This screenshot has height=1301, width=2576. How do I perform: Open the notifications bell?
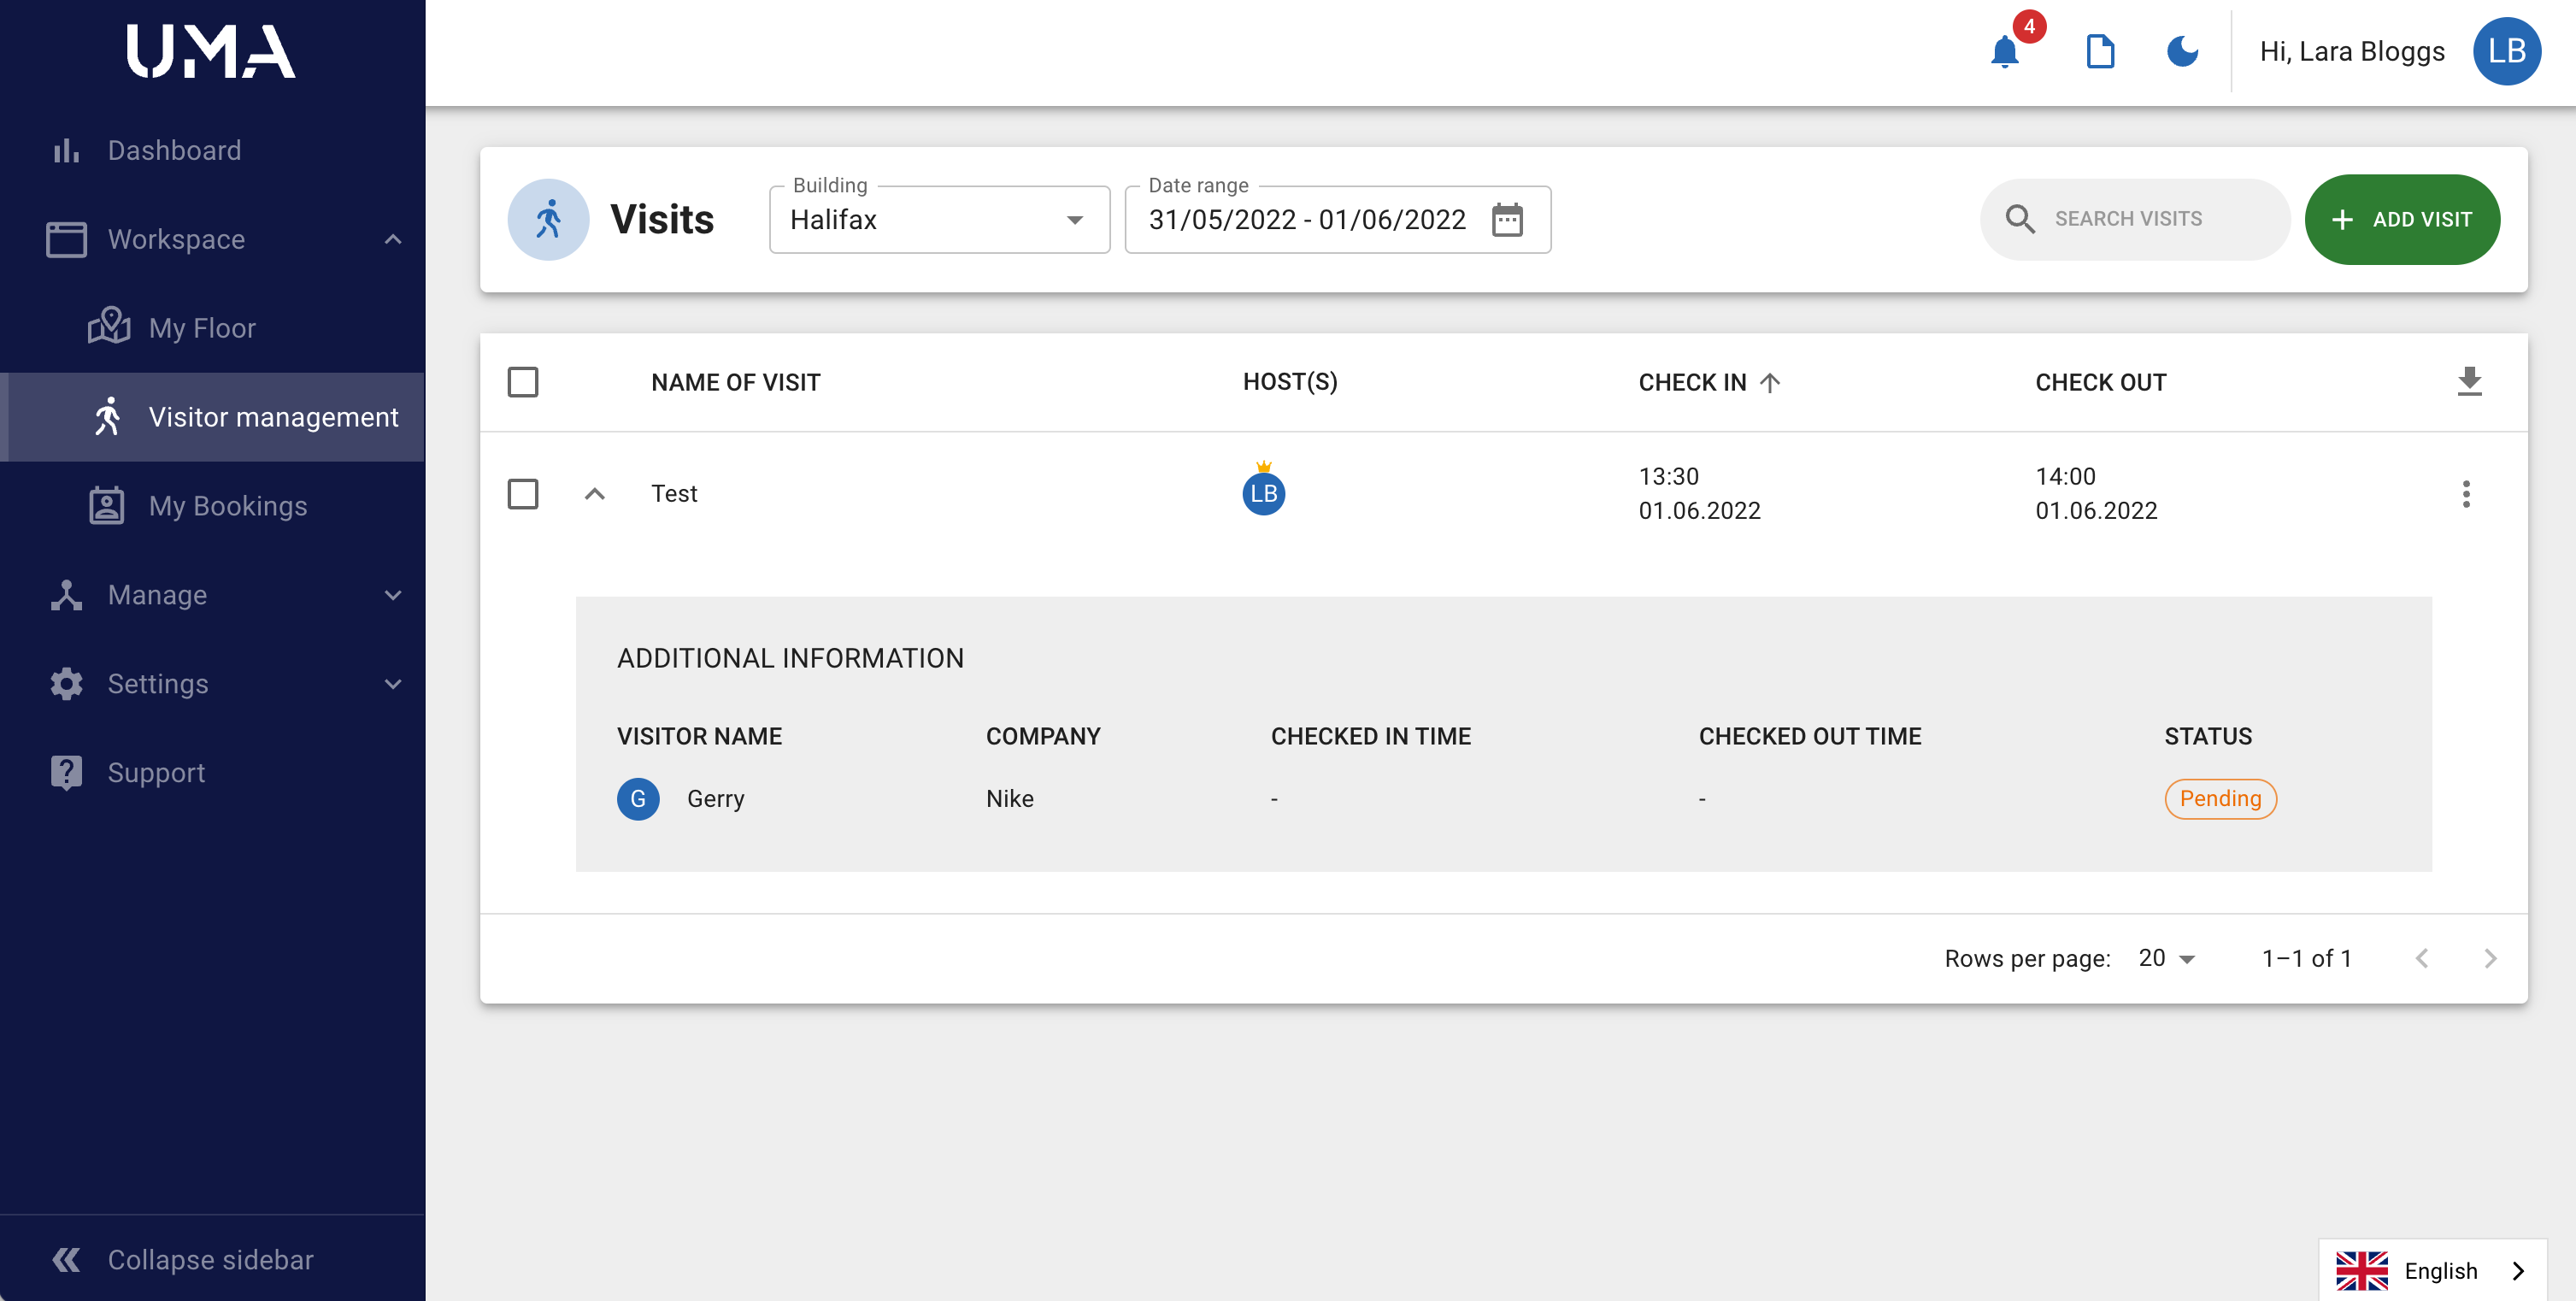point(2004,51)
